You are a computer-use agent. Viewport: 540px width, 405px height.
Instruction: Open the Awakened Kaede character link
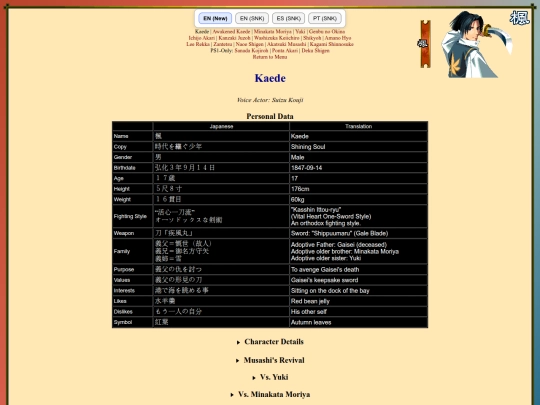pyautogui.click(x=231, y=31)
